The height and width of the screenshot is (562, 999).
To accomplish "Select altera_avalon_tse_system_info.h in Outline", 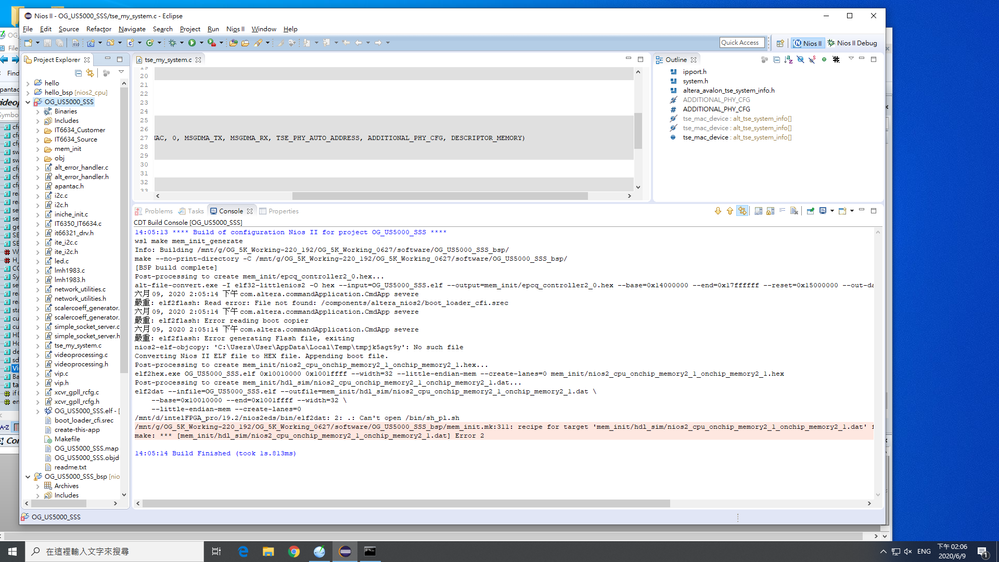I will tap(727, 91).
